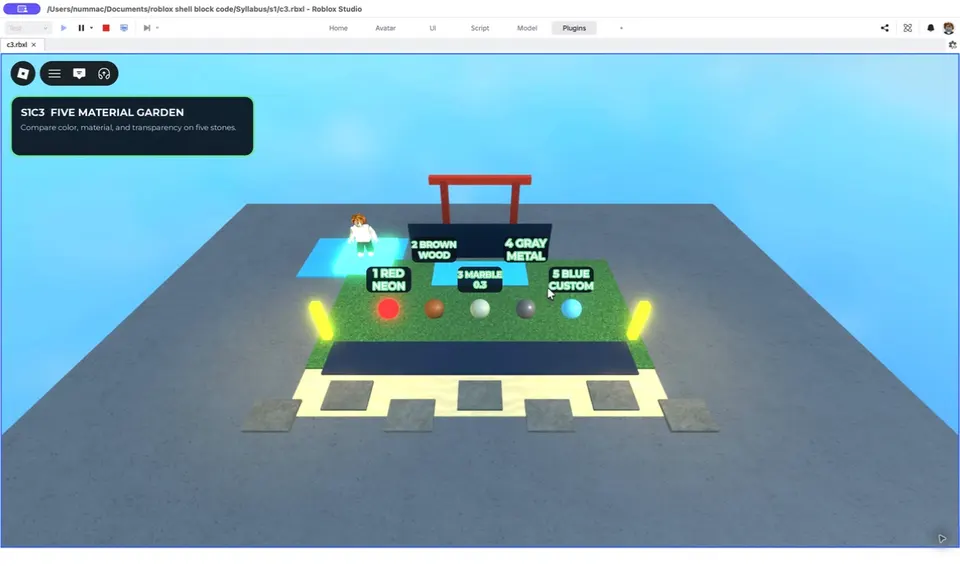Stop the playtest with red square
This screenshot has height=566, width=960.
[106, 28]
